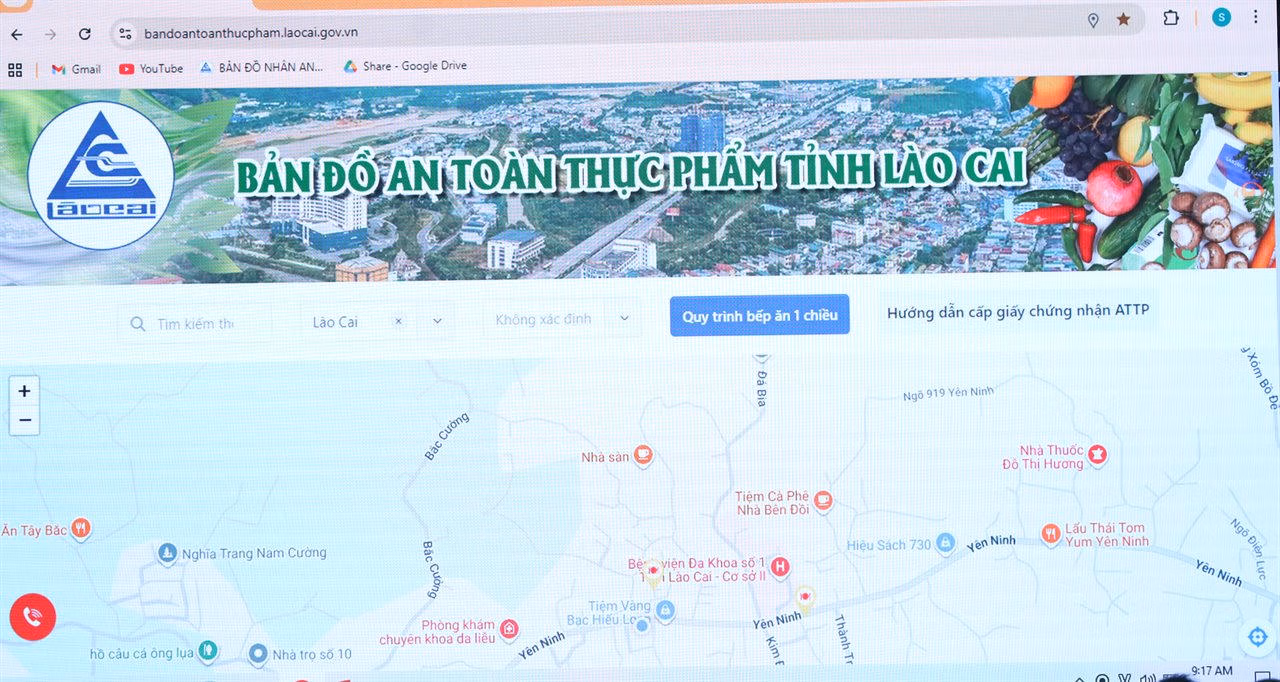Open Chrome's three-dot menu
Screen dimensions: 1280x682
1257,17
